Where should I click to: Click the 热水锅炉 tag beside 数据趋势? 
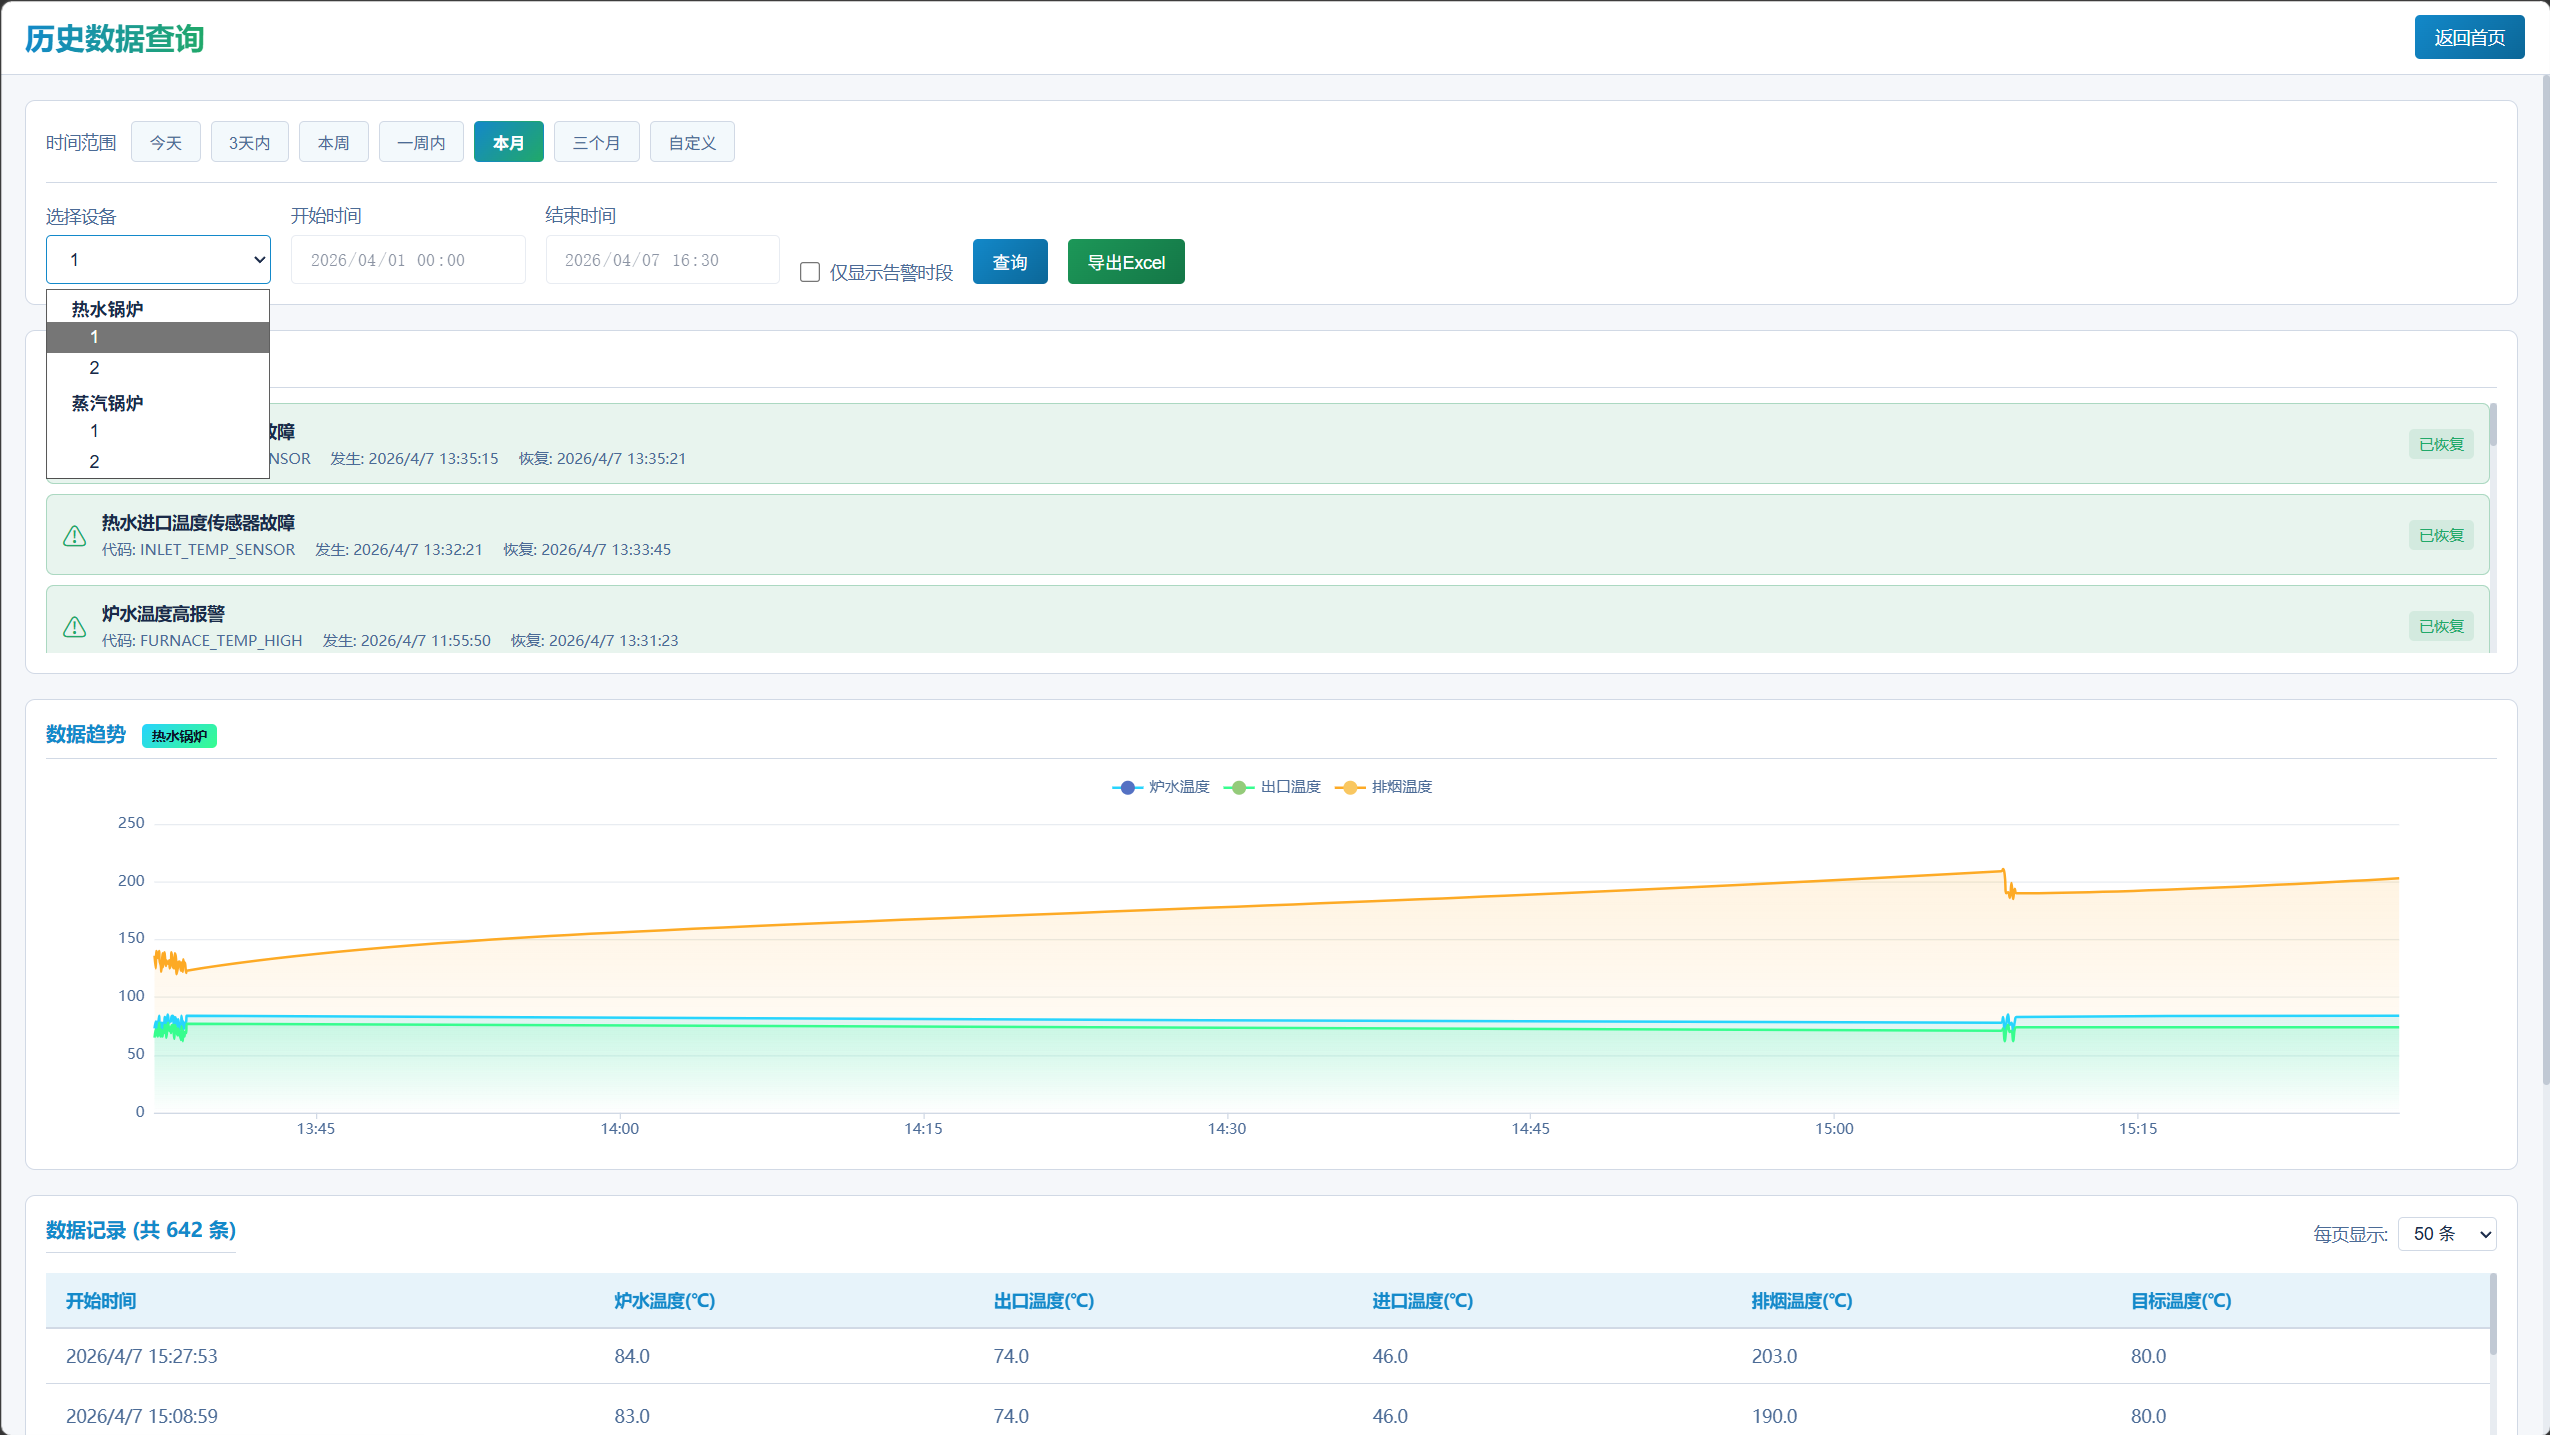(179, 736)
